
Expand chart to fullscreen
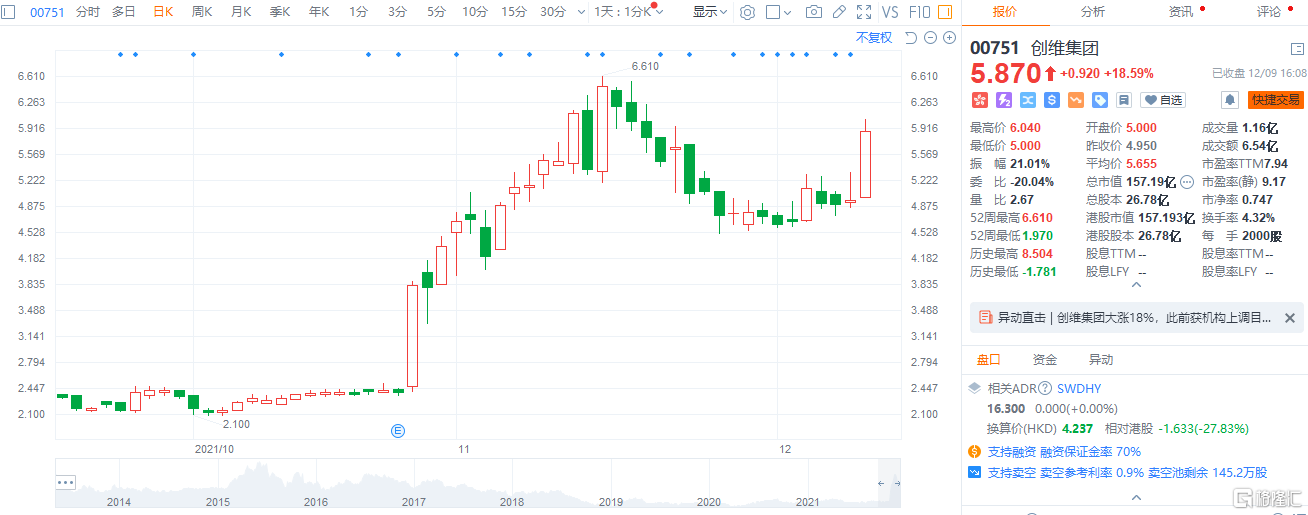point(864,12)
